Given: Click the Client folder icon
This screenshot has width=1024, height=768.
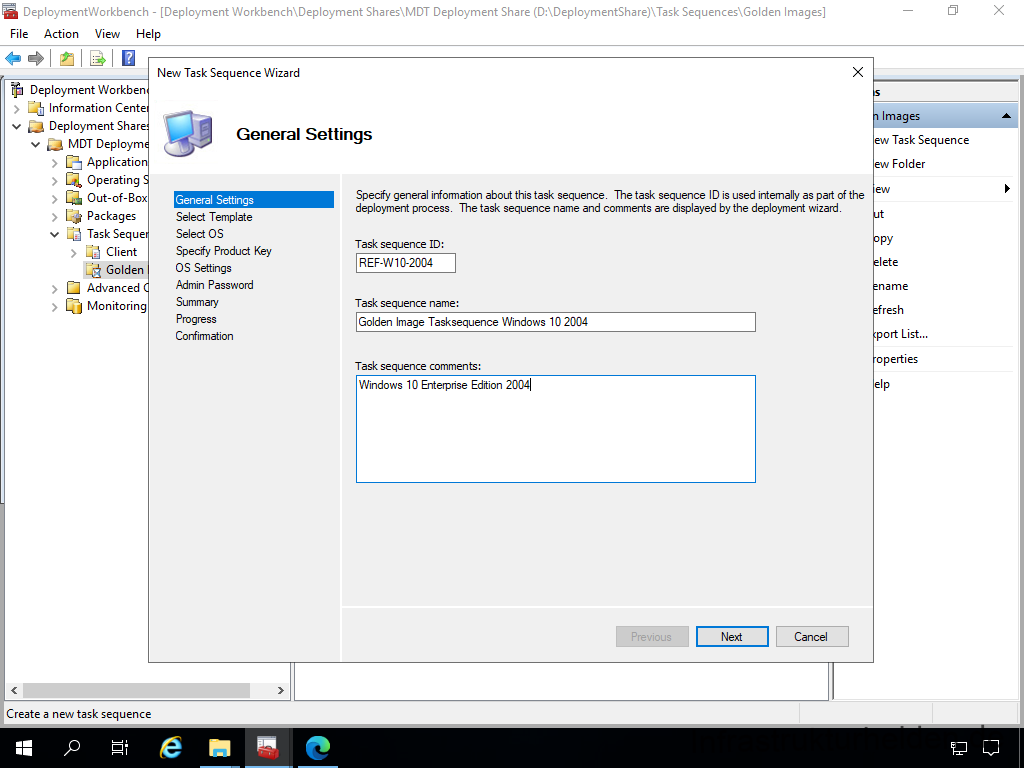Looking at the screenshot, I should point(93,252).
